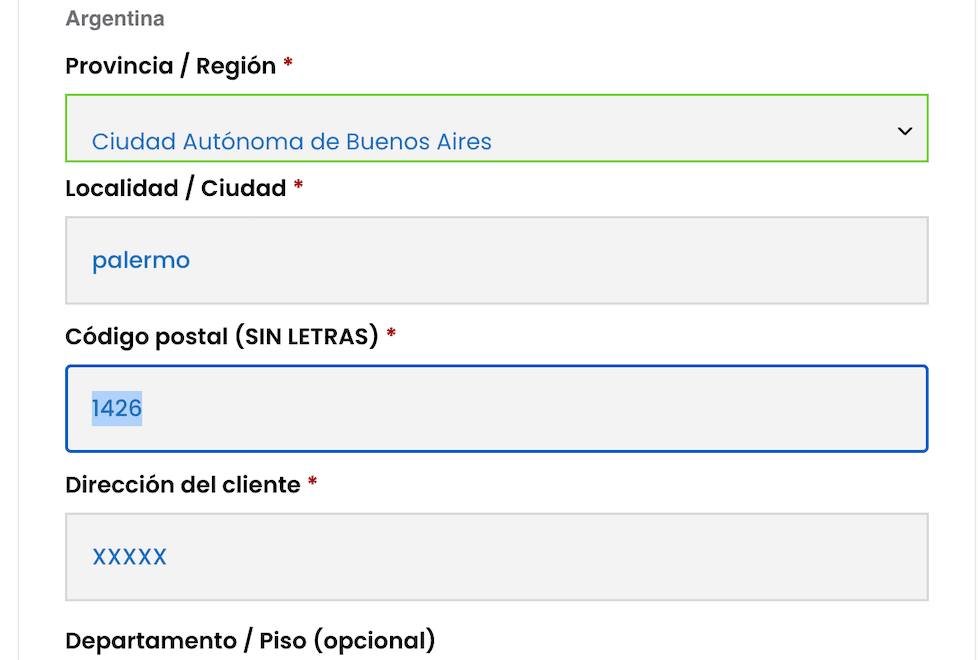The image size is (978, 660).
Task: Click the red asterisk beside Código postal
Action: (391, 335)
